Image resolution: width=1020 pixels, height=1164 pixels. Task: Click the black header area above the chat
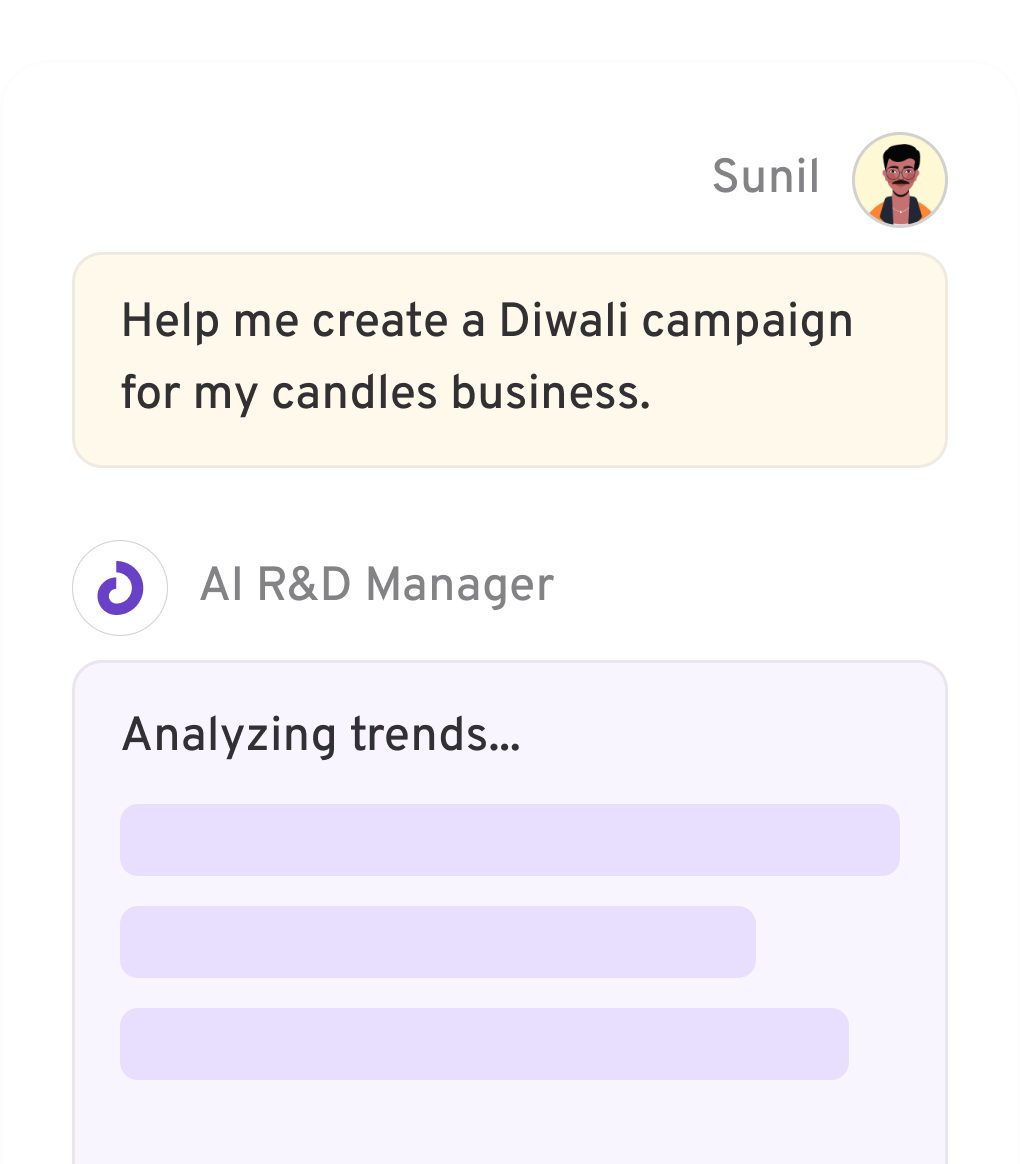click(x=509, y=28)
